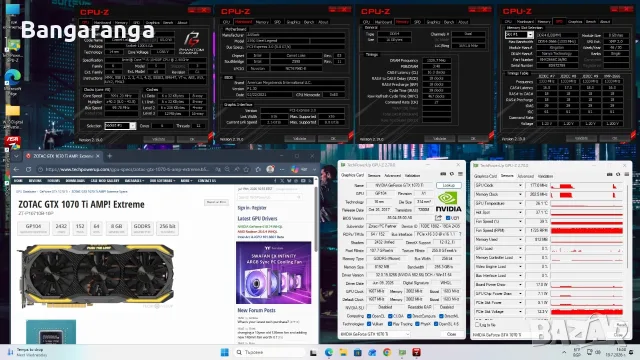
Task: Open a new browser tab with plus button
Action: coord(109,156)
